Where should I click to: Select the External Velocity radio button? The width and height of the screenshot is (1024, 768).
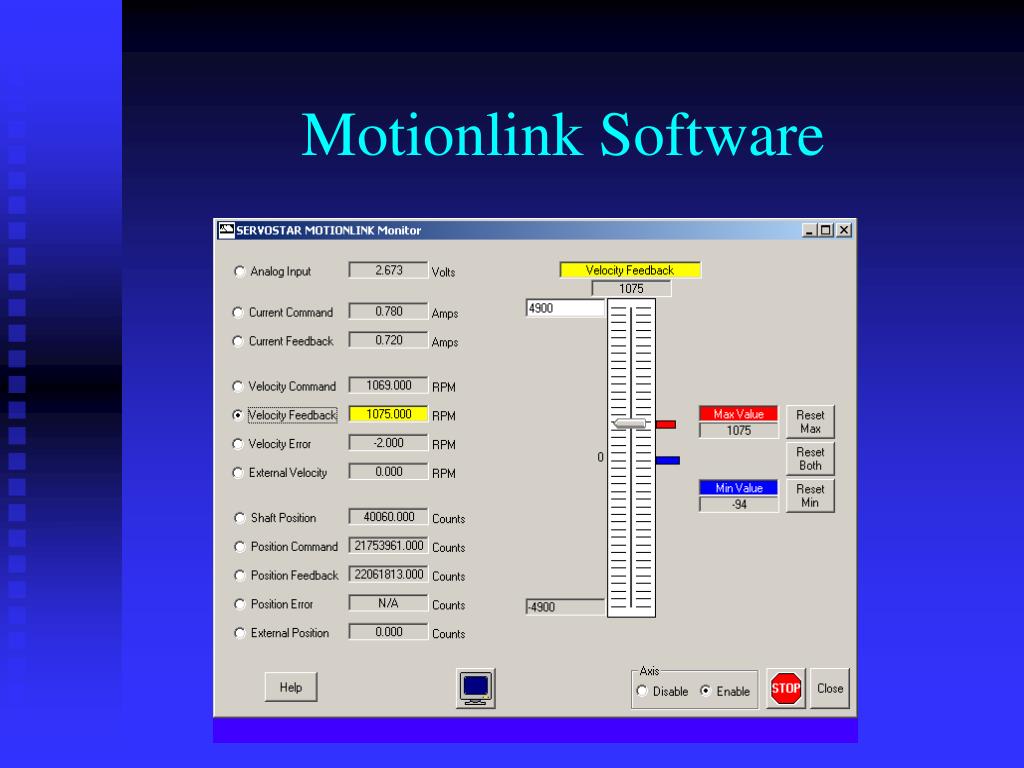(x=238, y=473)
